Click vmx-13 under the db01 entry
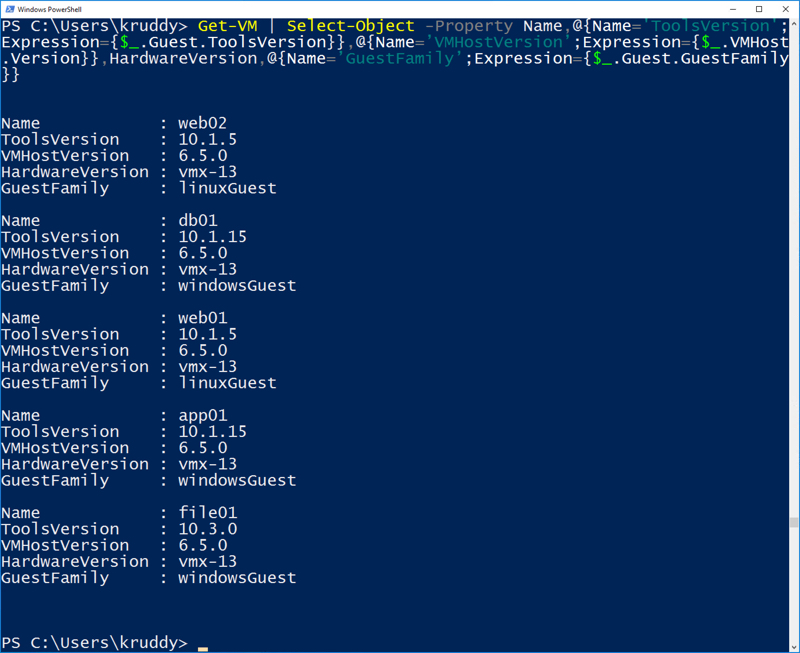800x653 pixels. pos(208,269)
